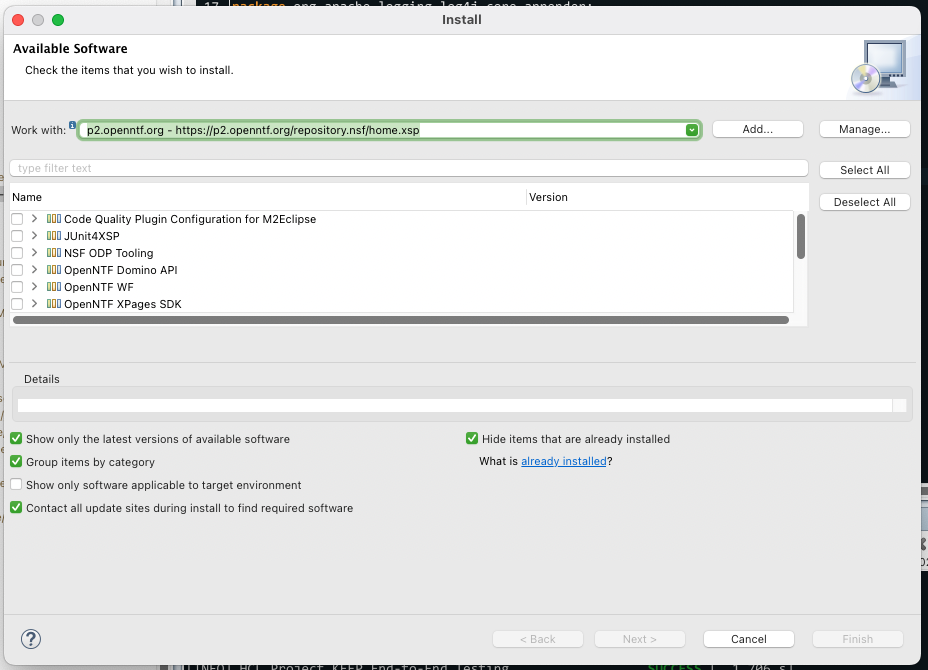Click the NSF ODP Tooling category icon
928x670 pixels.
[54, 253]
